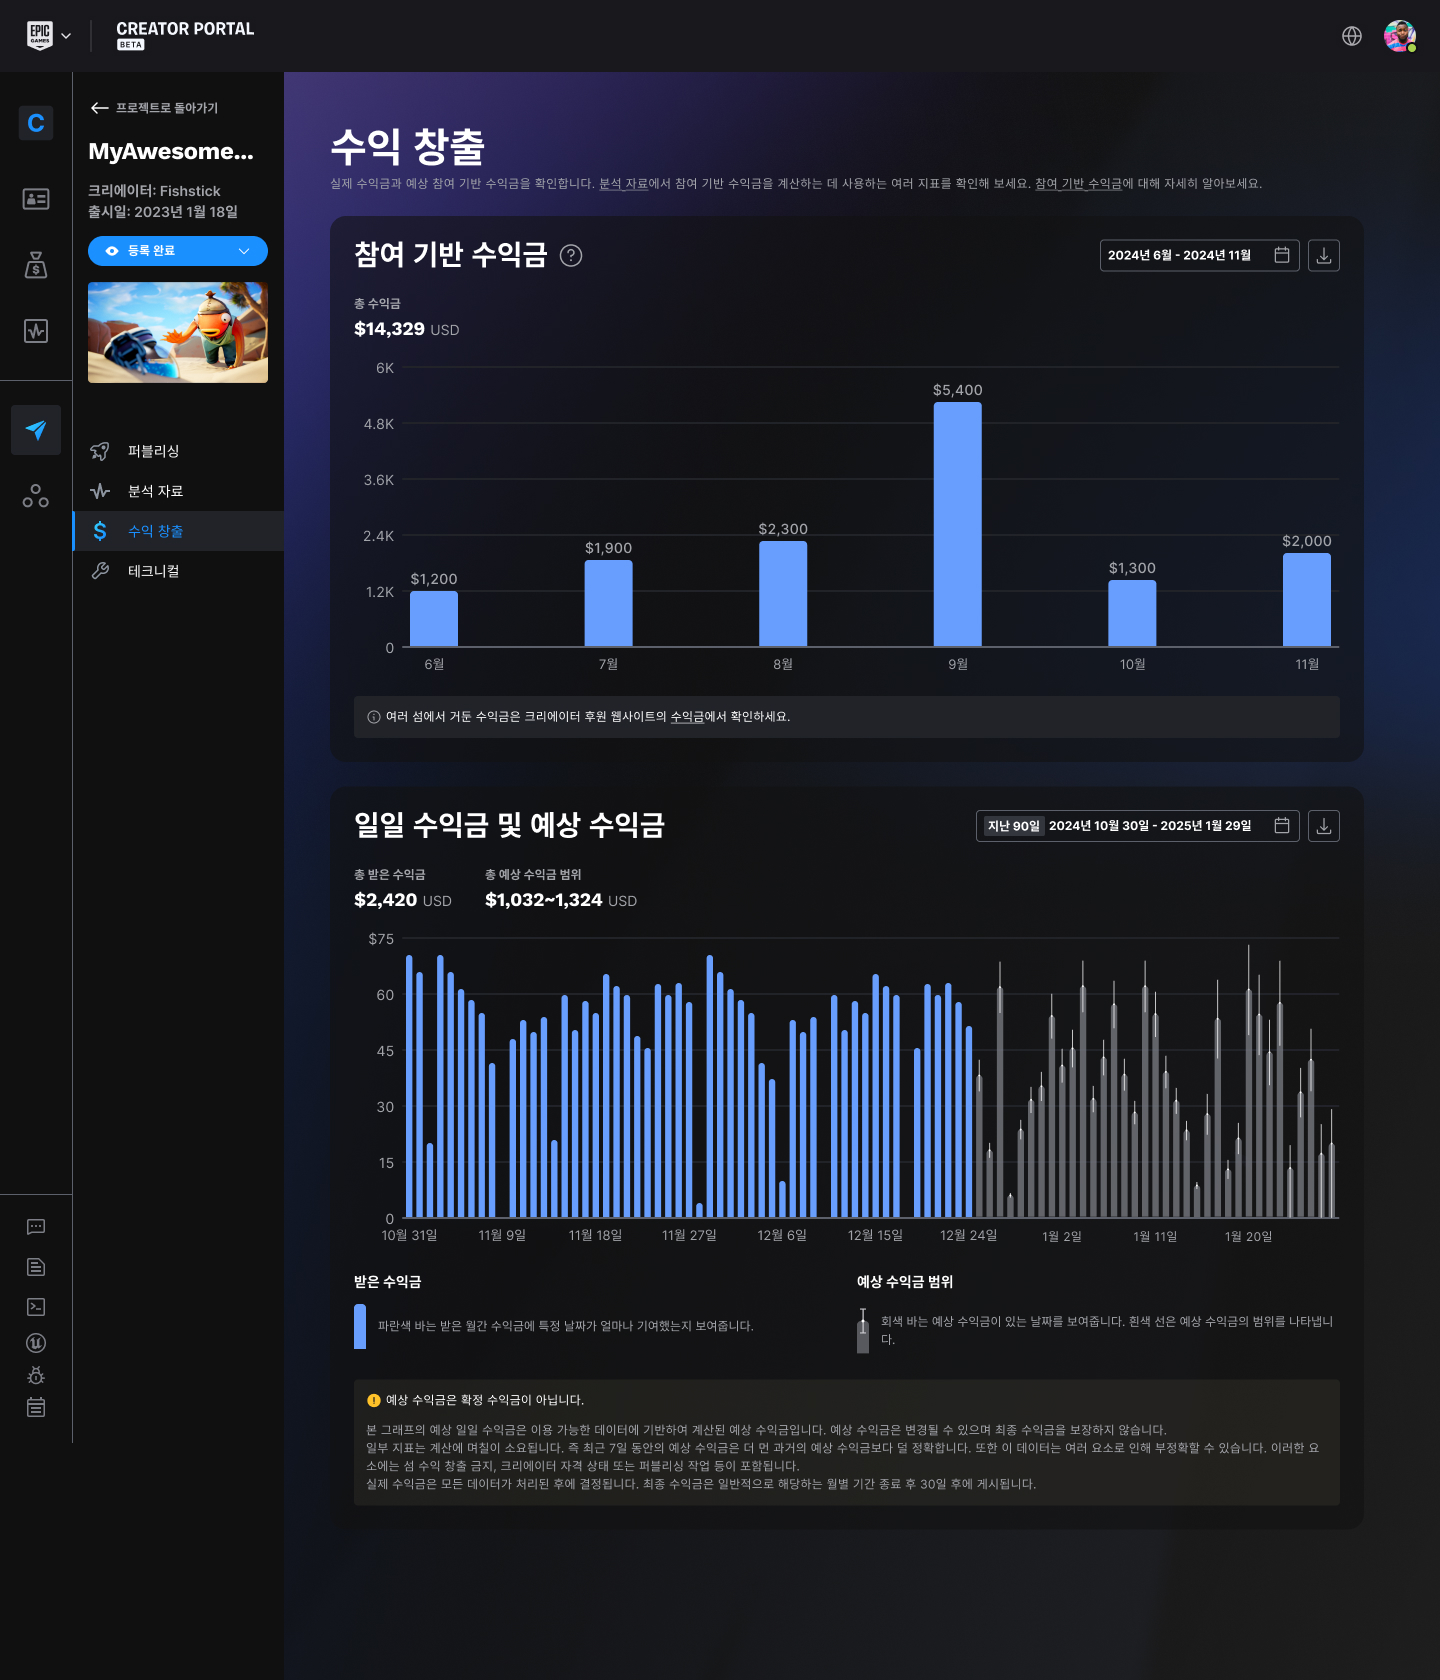Viewport: 1440px width, 1680px height.
Task: Click the help icon beside 참여 기반 수익금
Action: coord(571,256)
